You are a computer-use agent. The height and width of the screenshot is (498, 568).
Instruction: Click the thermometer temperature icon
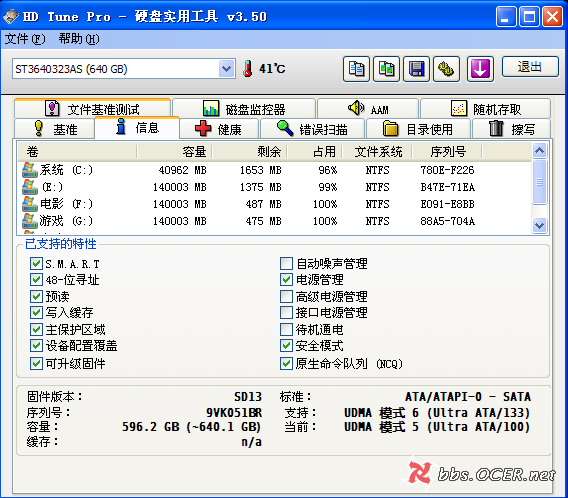point(248,68)
